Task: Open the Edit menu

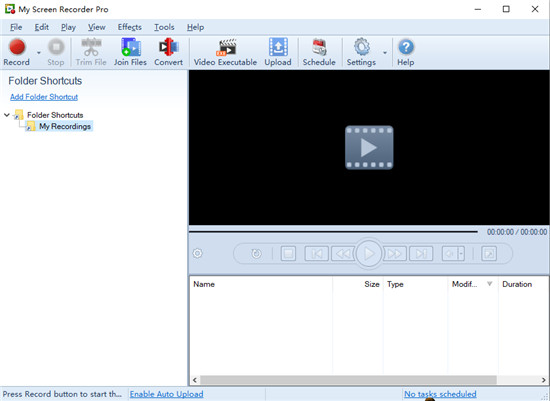Action: tap(41, 27)
